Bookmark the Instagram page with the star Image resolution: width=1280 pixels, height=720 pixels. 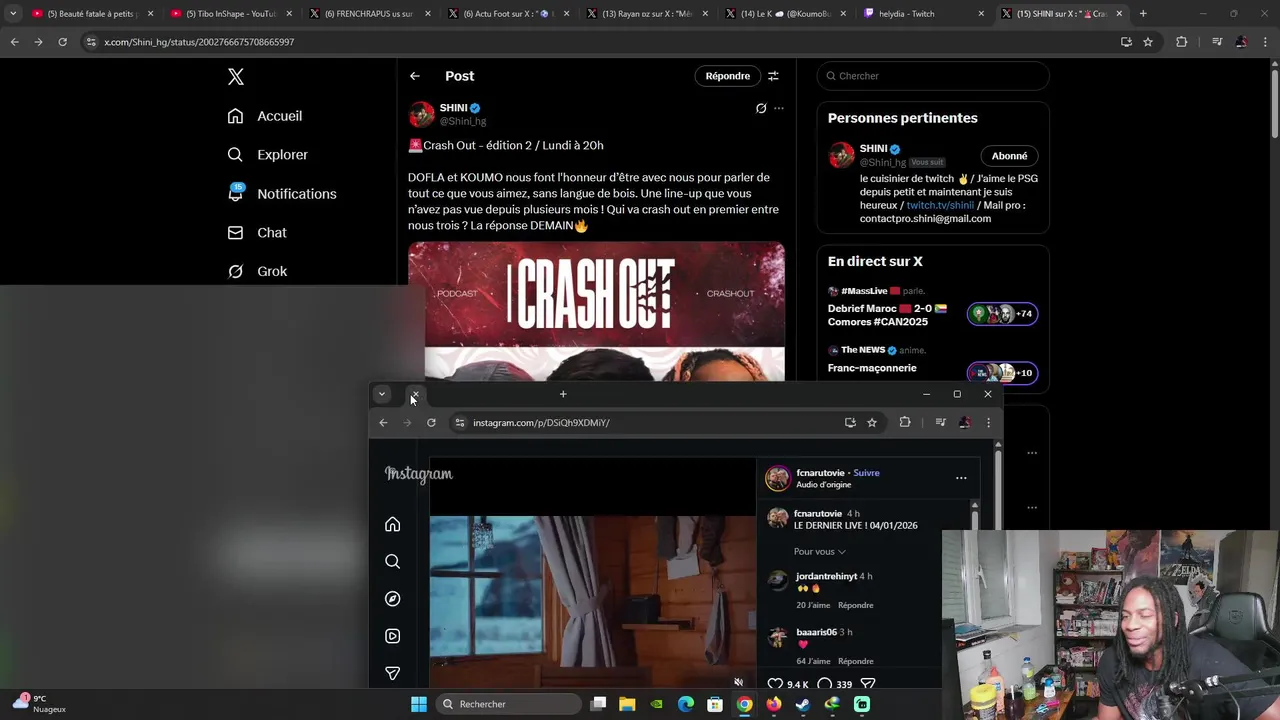[x=872, y=423]
